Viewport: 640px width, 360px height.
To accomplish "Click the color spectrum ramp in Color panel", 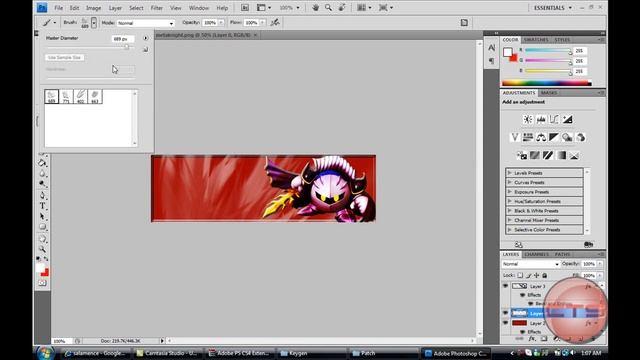I will tap(547, 83).
